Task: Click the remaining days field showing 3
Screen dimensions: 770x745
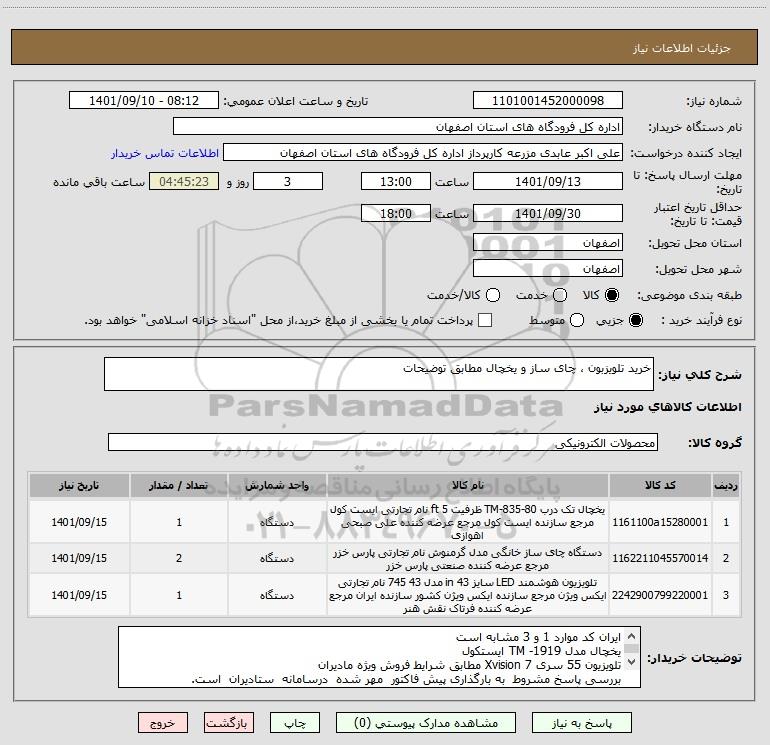Action: [x=288, y=181]
